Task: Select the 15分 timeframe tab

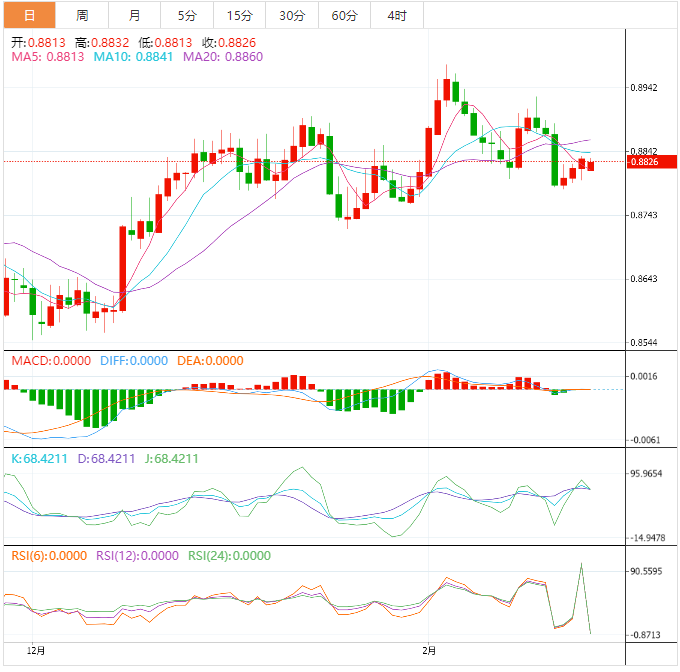Action: [x=240, y=15]
